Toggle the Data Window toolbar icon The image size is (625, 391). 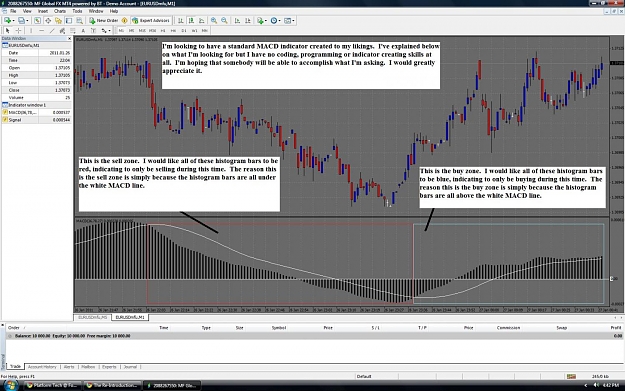[48, 20]
